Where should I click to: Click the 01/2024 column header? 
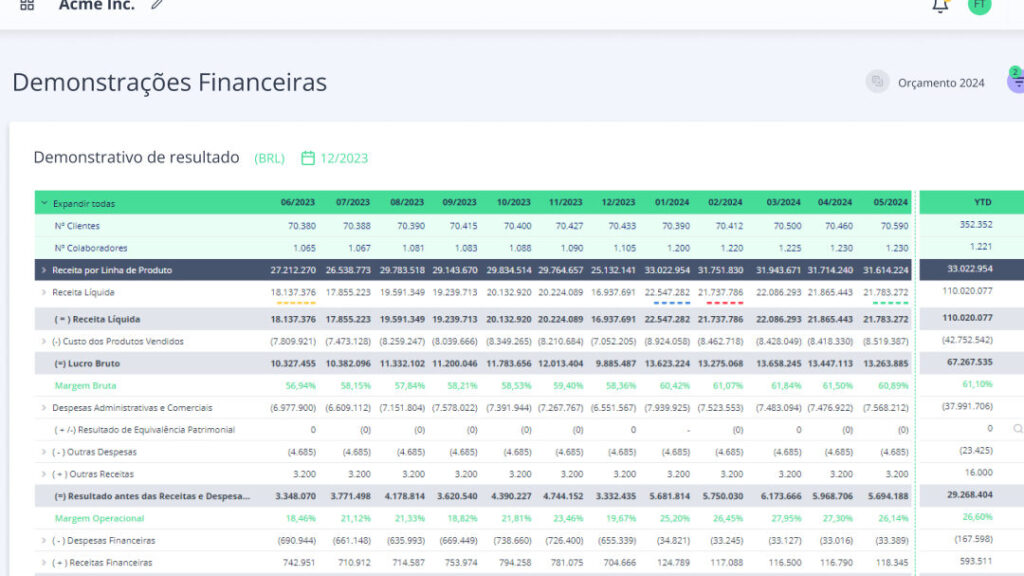(672, 202)
